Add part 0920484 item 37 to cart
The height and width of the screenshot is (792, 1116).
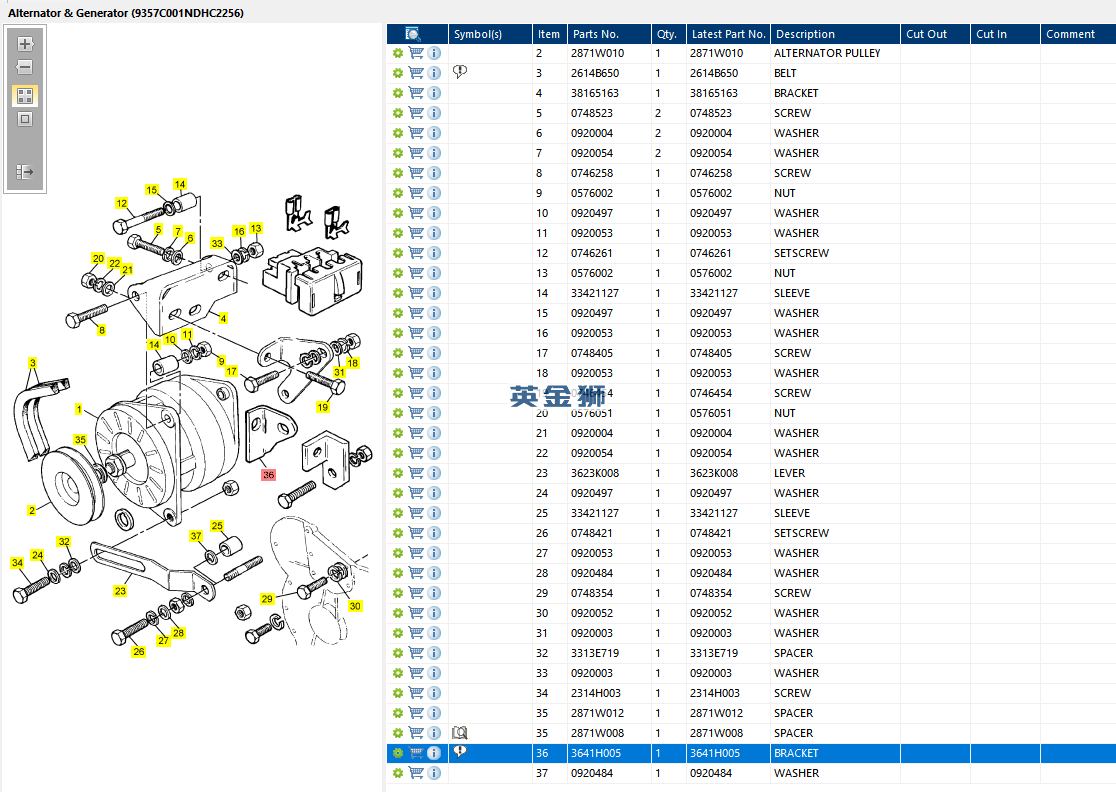416,773
